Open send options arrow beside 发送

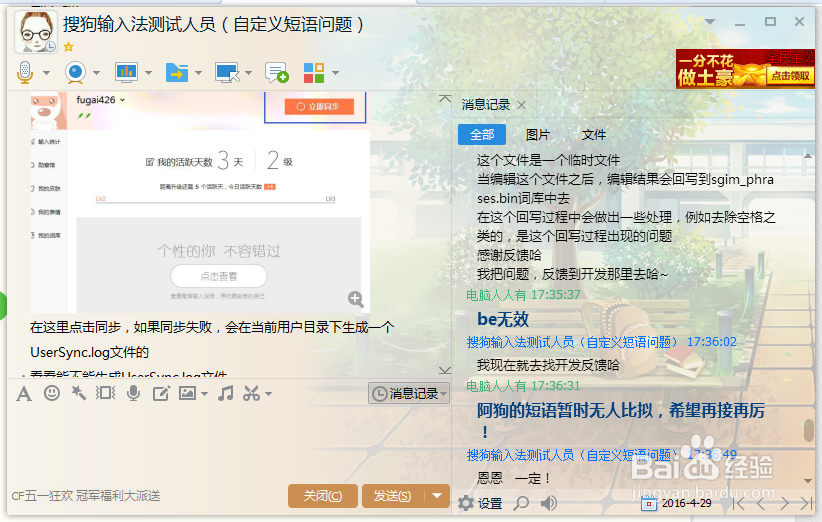point(437,496)
